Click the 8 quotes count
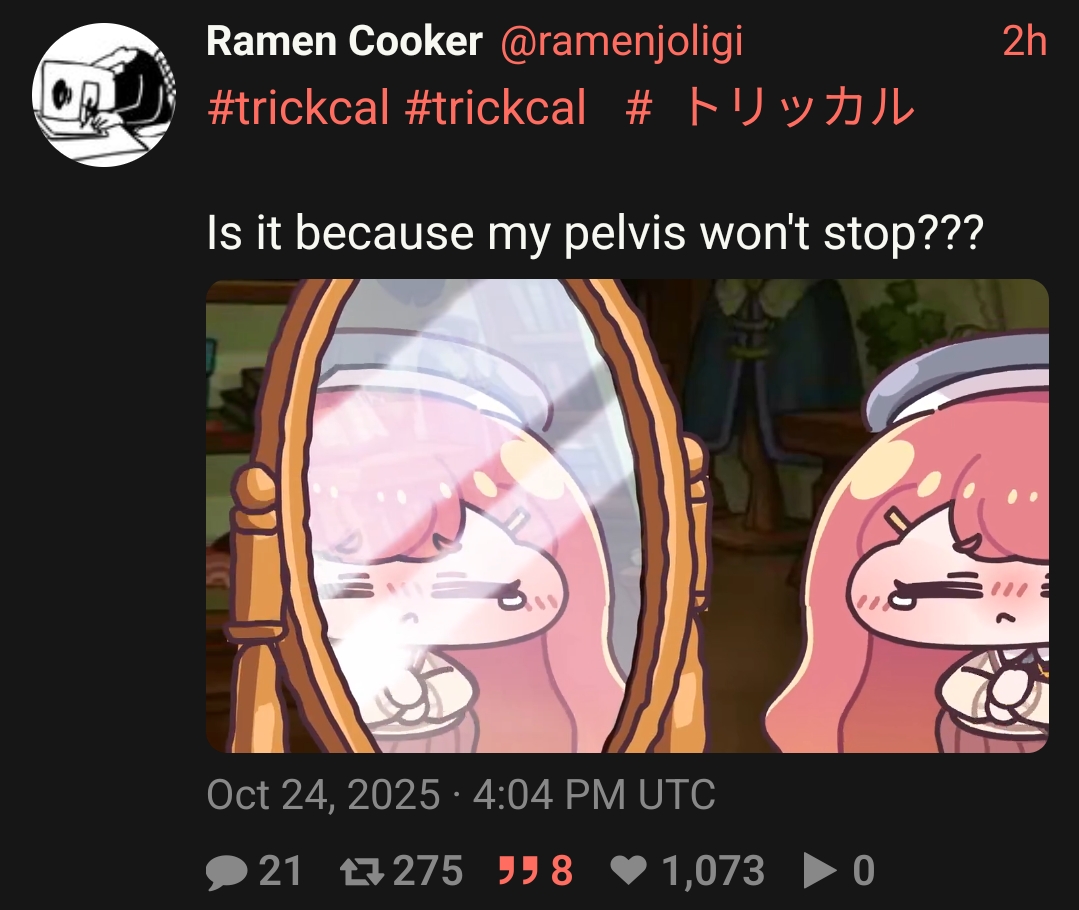Image resolution: width=1079 pixels, height=910 pixels. [x=562, y=871]
